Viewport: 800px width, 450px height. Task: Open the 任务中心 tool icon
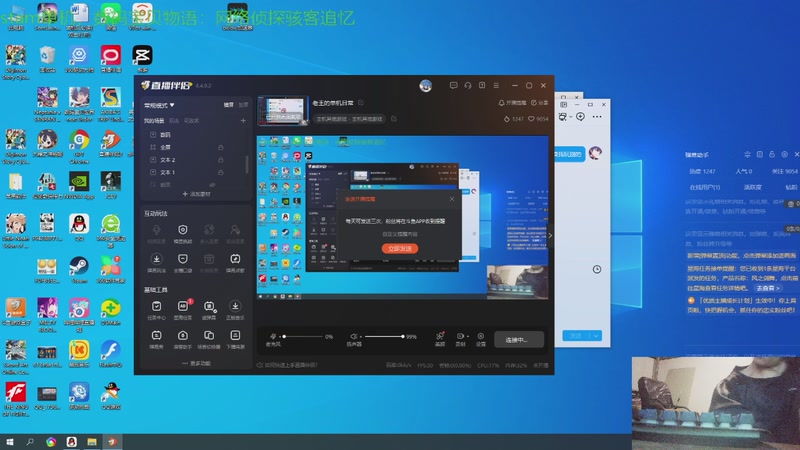coord(156,306)
